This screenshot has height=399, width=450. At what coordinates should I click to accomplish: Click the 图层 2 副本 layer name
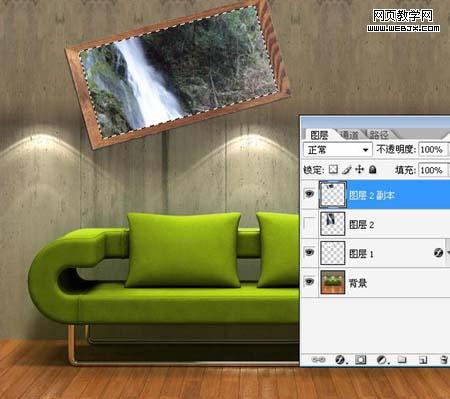tap(371, 195)
